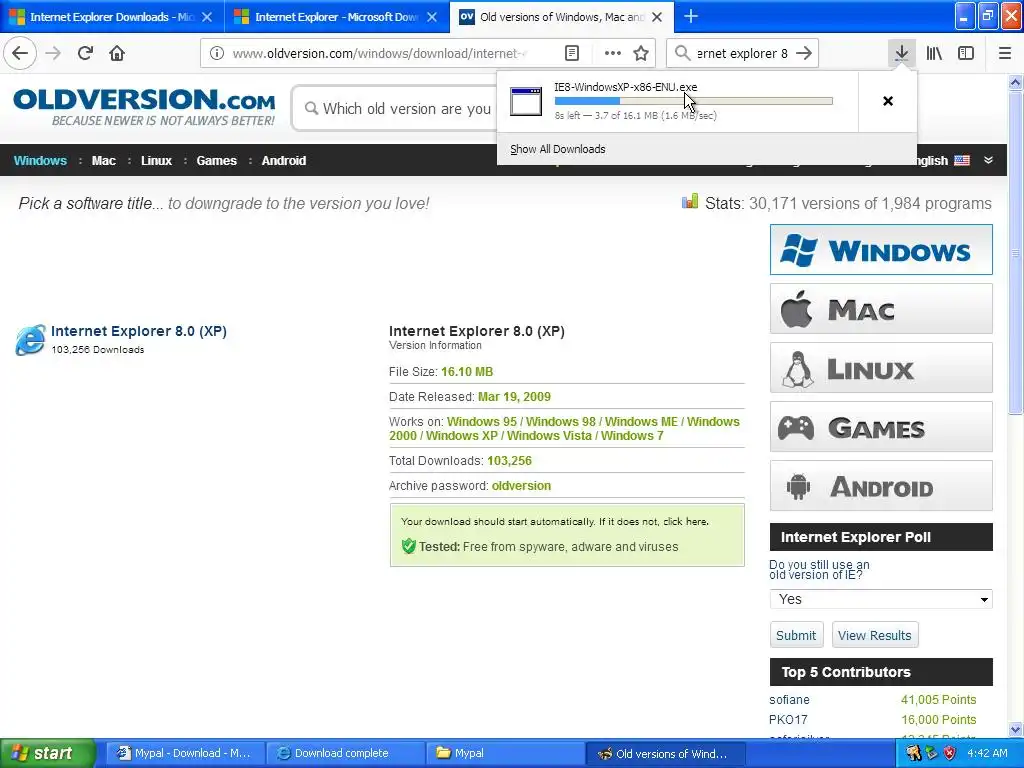Click the IE8 download file icon
Screen dimensions: 1024x768
point(526,101)
